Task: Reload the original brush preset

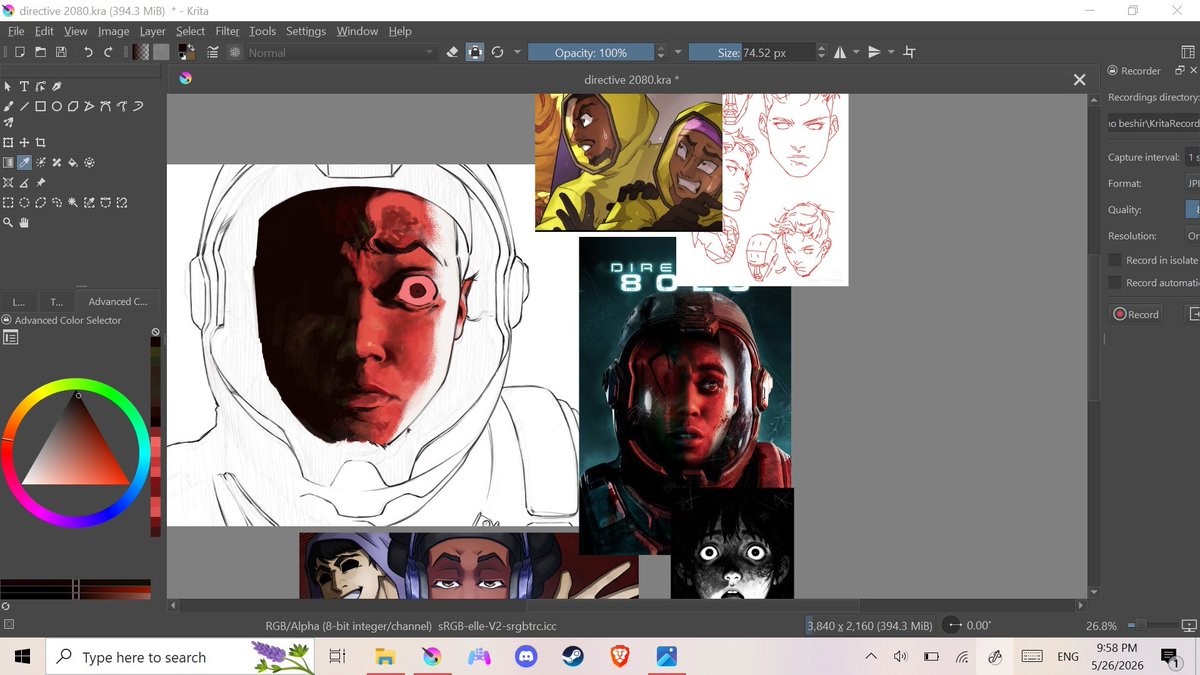Action: point(498,52)
